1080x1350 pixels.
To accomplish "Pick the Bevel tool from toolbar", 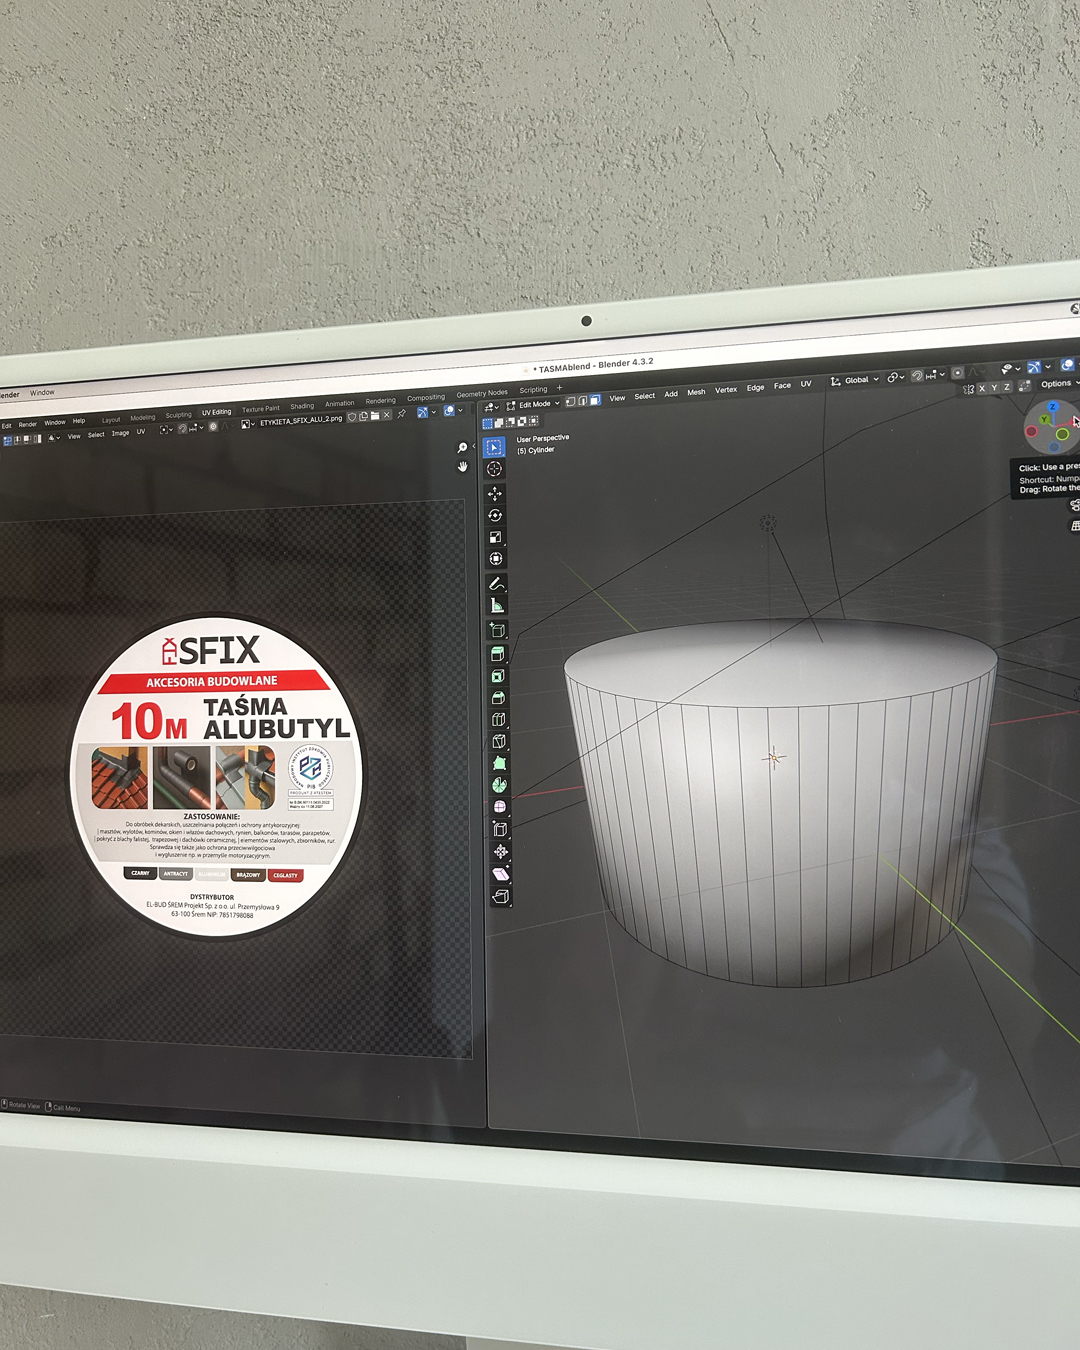I will (x=498, y=698).
